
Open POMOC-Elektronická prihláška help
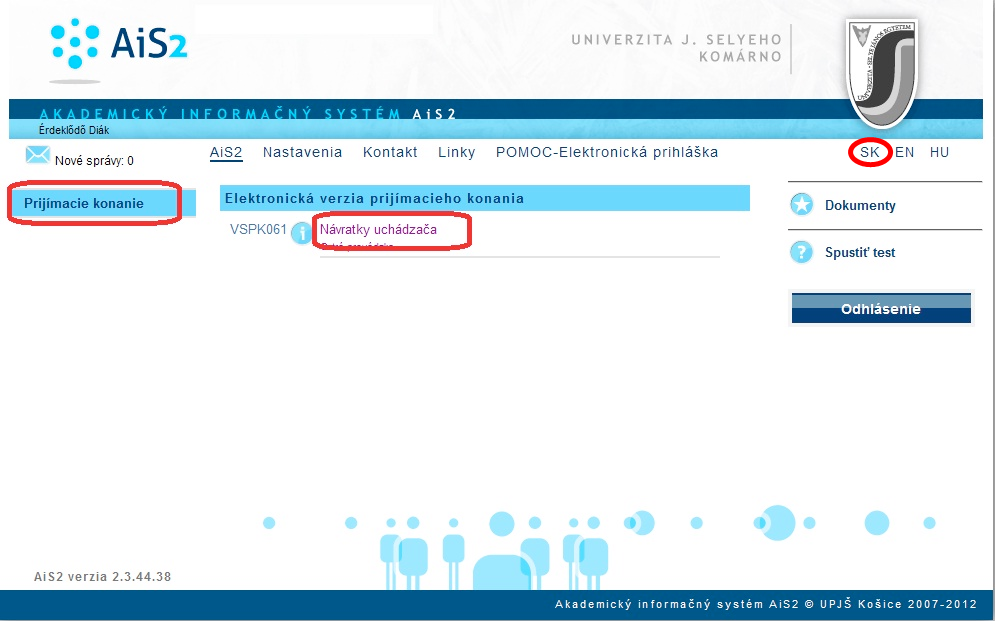point(607,152)
